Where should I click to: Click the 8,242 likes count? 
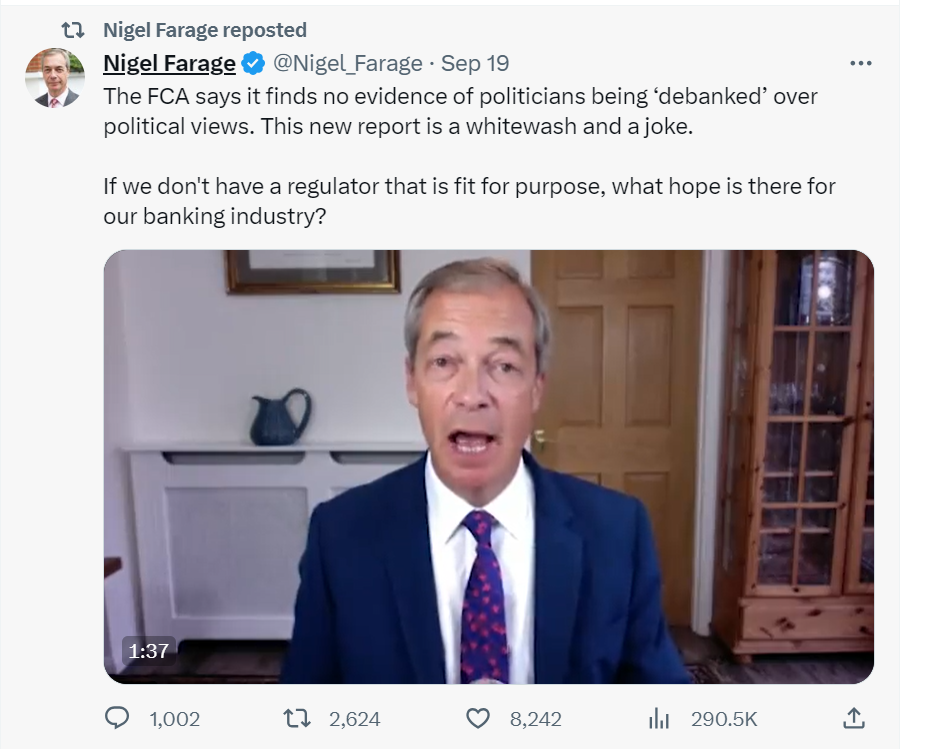pos(534,718)
